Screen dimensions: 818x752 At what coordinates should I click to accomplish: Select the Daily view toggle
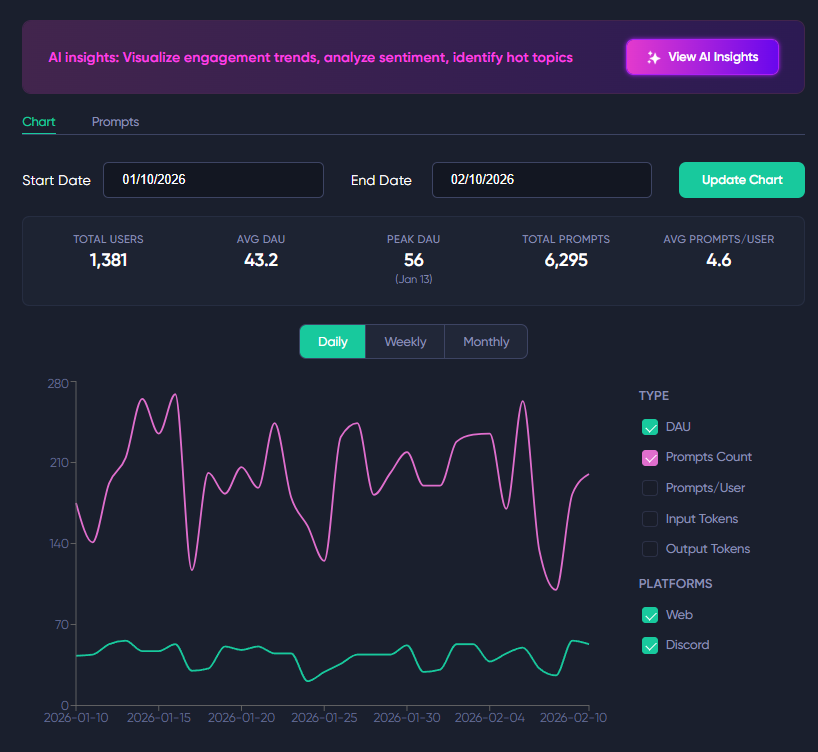333,341
